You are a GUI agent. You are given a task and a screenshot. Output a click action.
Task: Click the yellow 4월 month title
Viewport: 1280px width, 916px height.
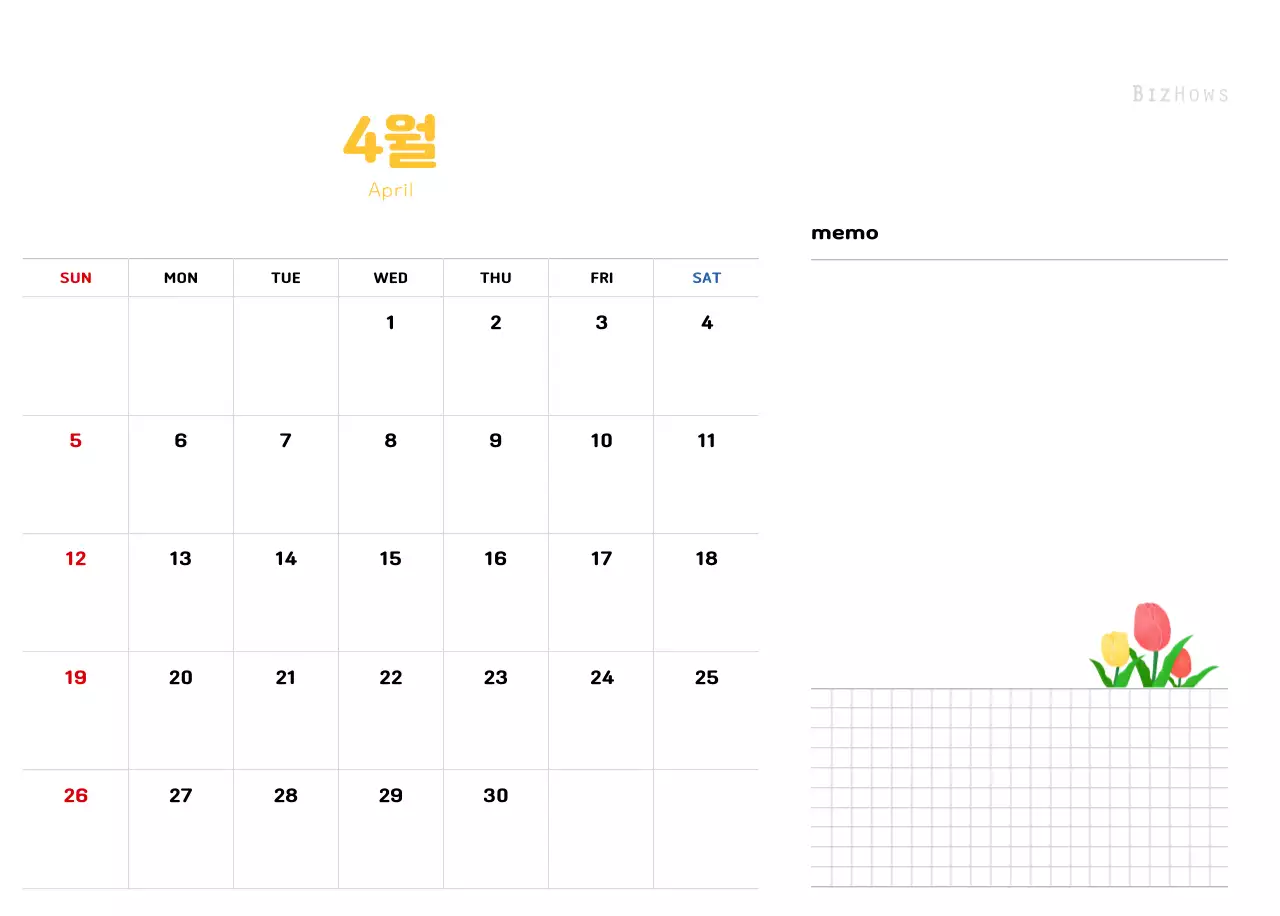(390, 141)
